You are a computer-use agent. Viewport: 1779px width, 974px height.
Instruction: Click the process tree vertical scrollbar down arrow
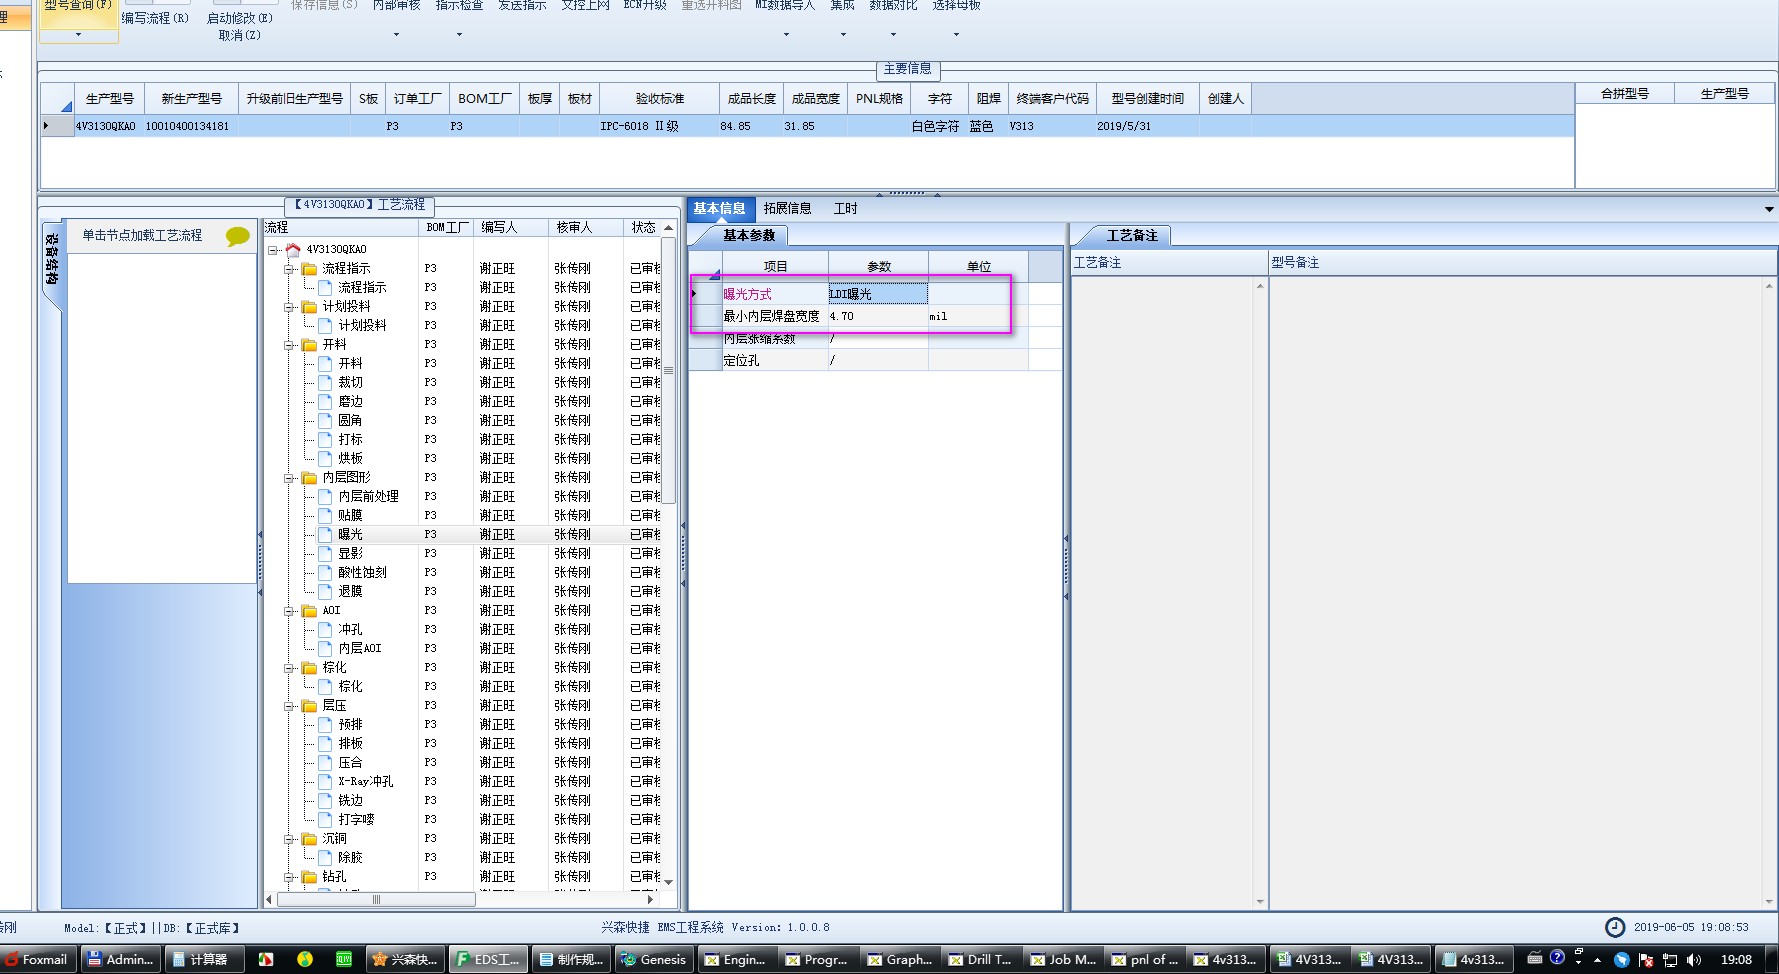click(669, 882)
